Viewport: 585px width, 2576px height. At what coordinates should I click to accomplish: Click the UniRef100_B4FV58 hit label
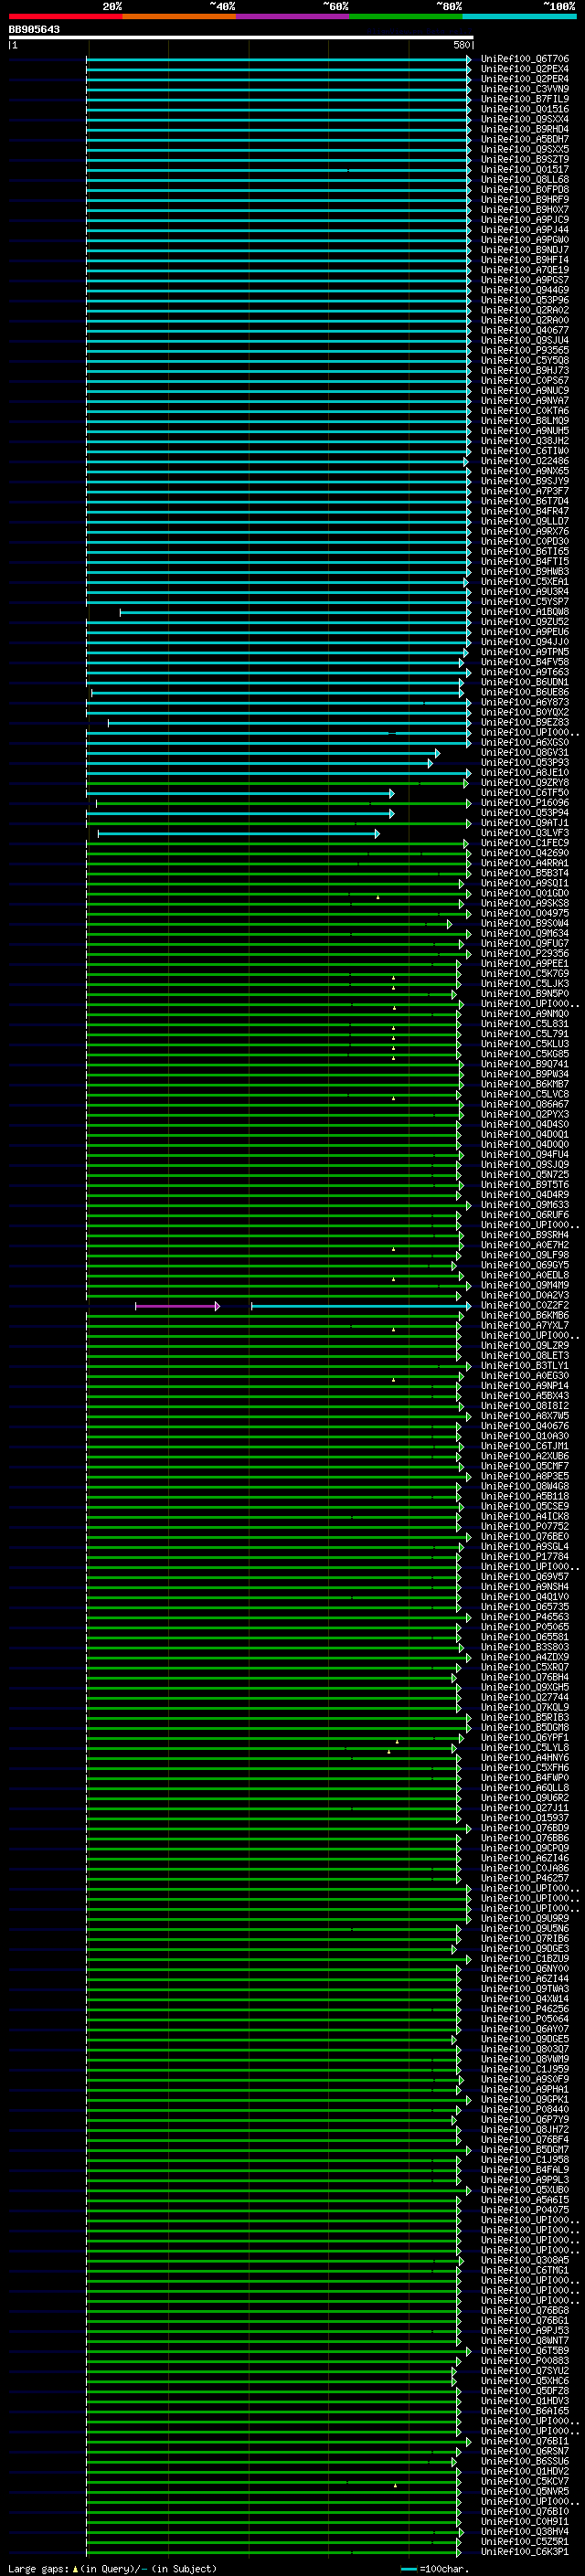[524, 662]
